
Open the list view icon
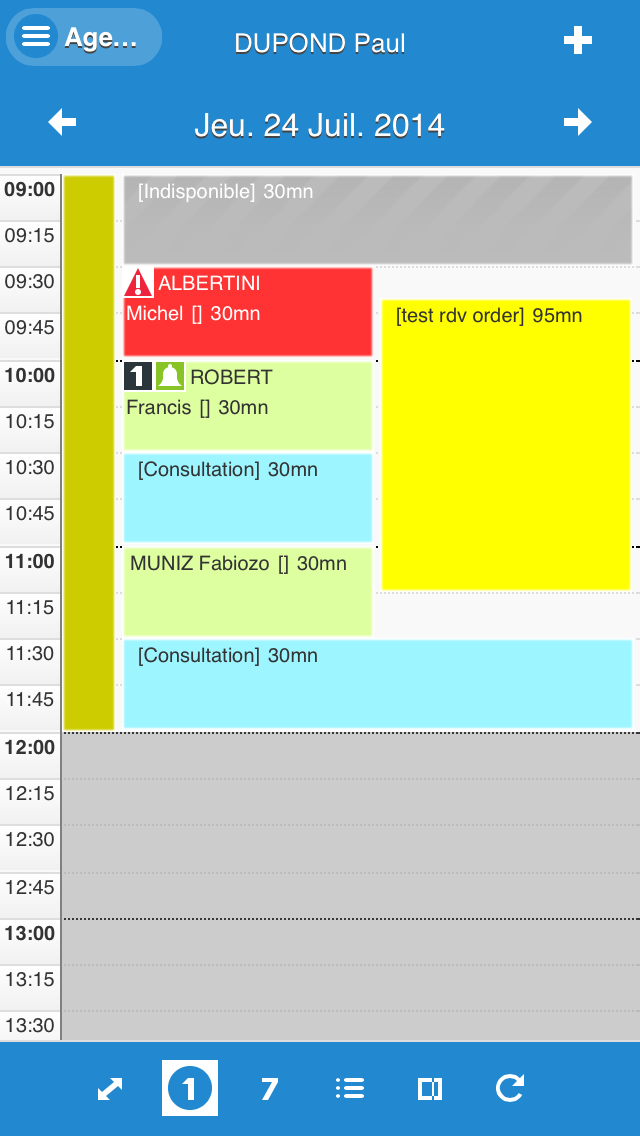(x=350, y=1089)
